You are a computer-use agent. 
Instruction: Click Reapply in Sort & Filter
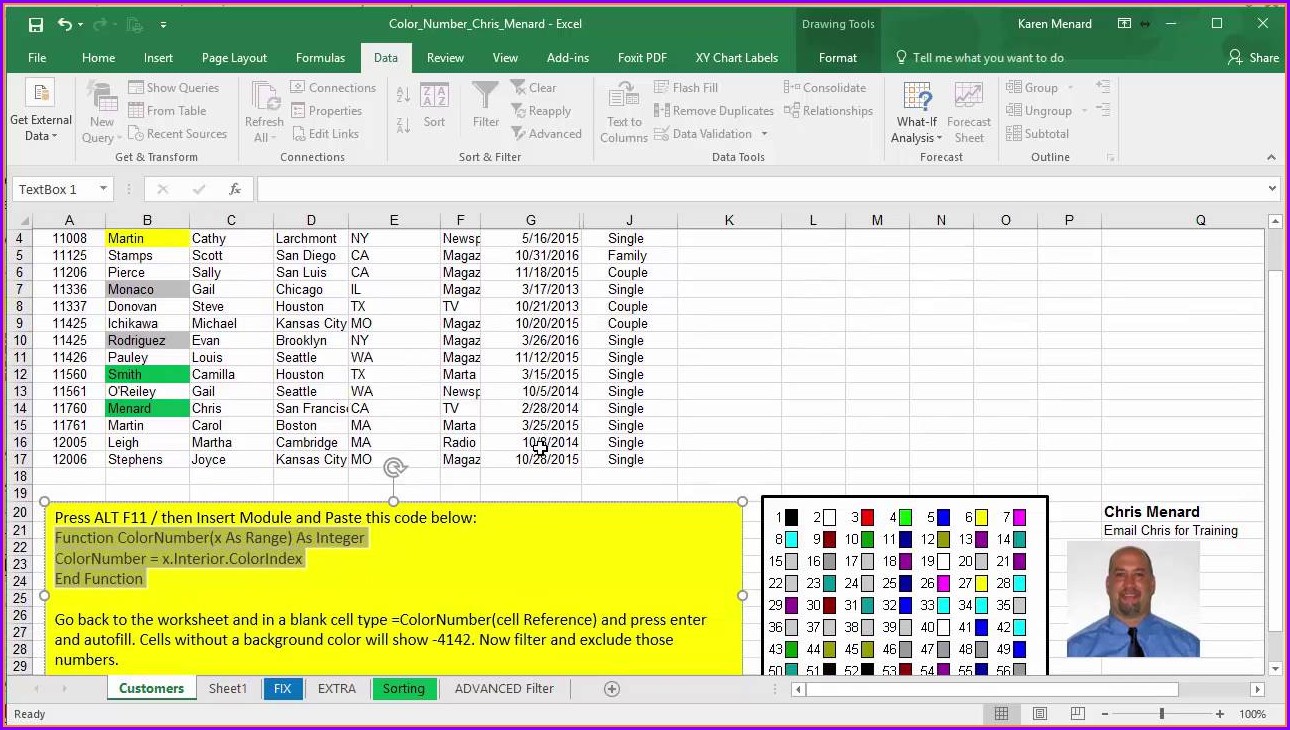tap(541, 111)
